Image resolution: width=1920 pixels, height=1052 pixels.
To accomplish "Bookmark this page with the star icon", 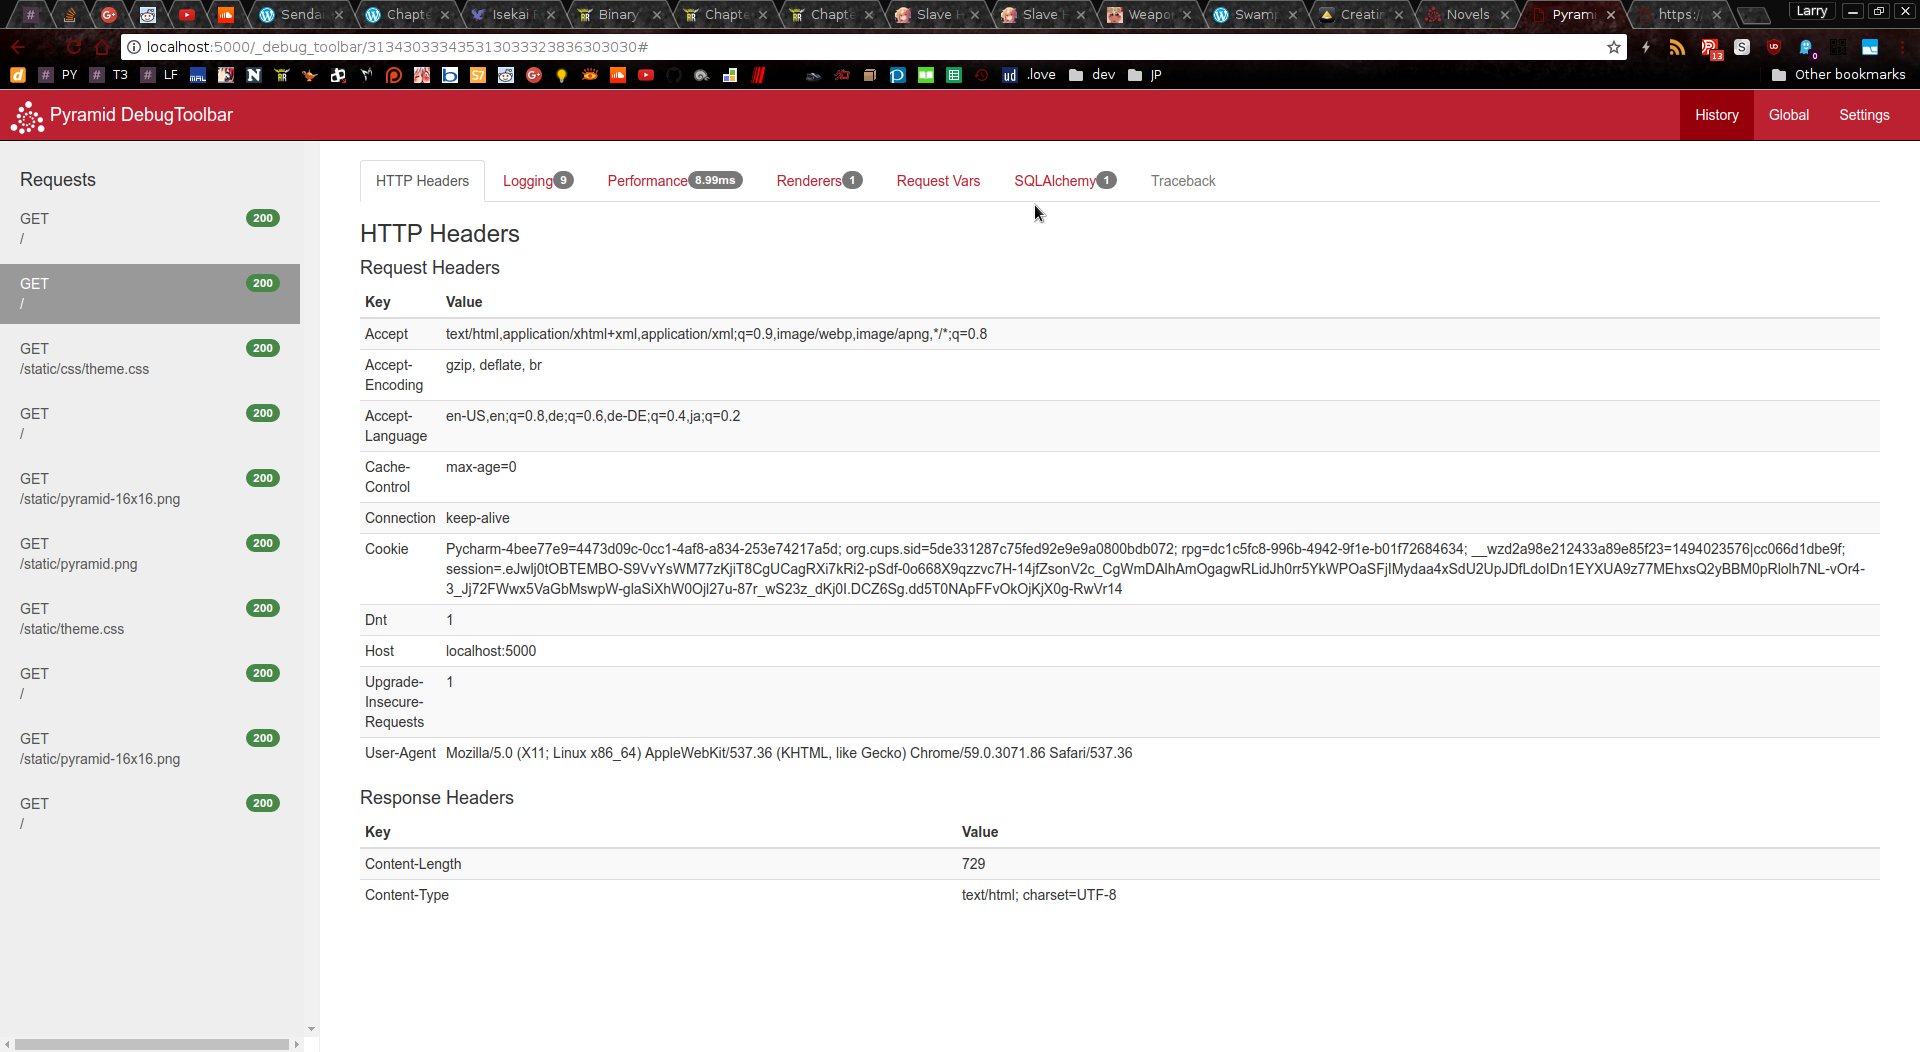I will (x=1613, y=47).
